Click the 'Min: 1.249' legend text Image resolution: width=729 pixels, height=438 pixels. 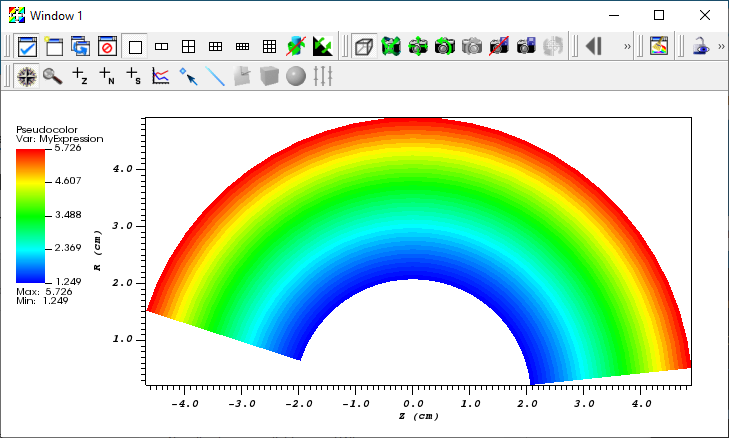pyautogui.click(x=42, y=300)
